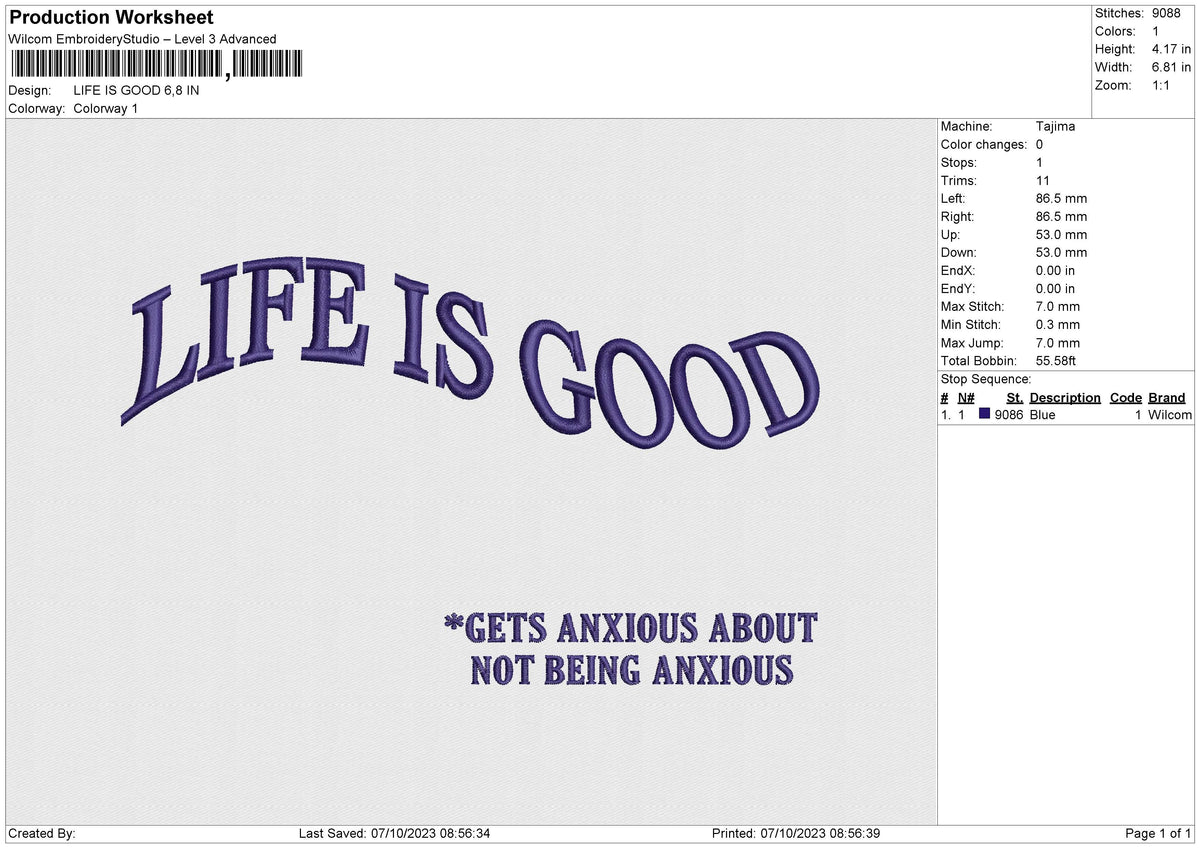
Task: Click the Zoom value 1:1
Action: coord(1162,85)
